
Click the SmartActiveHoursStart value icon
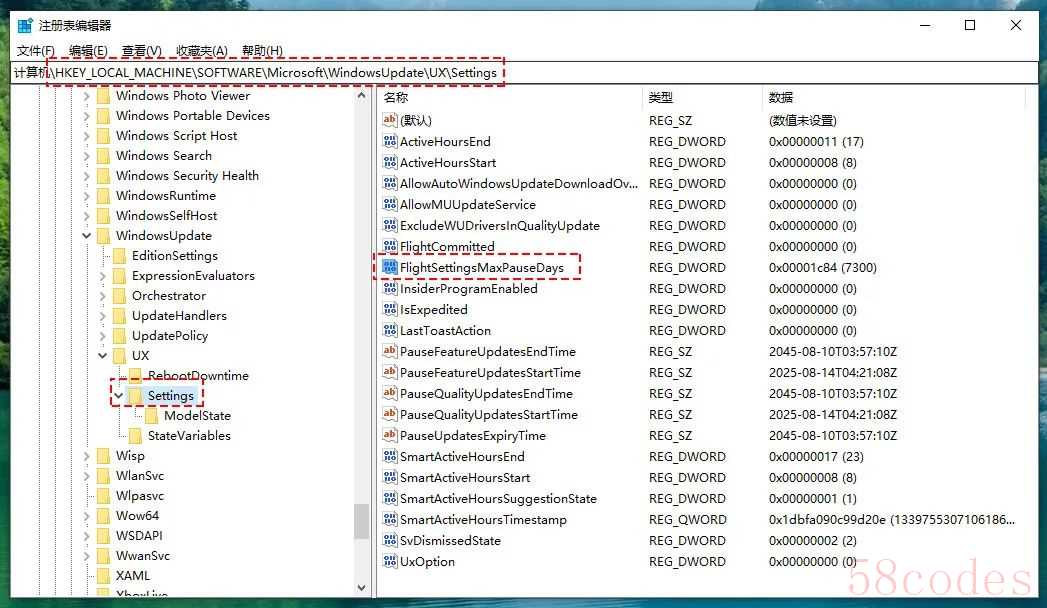pos(390,477)
